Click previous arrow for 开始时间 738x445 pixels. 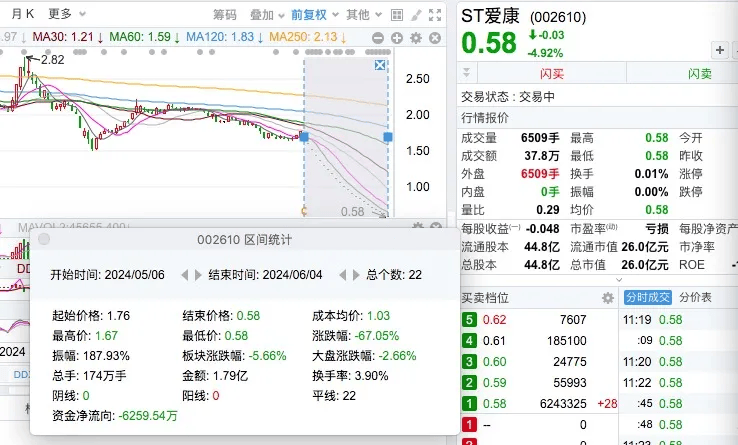pyautogui.click(x=184, y=275)
